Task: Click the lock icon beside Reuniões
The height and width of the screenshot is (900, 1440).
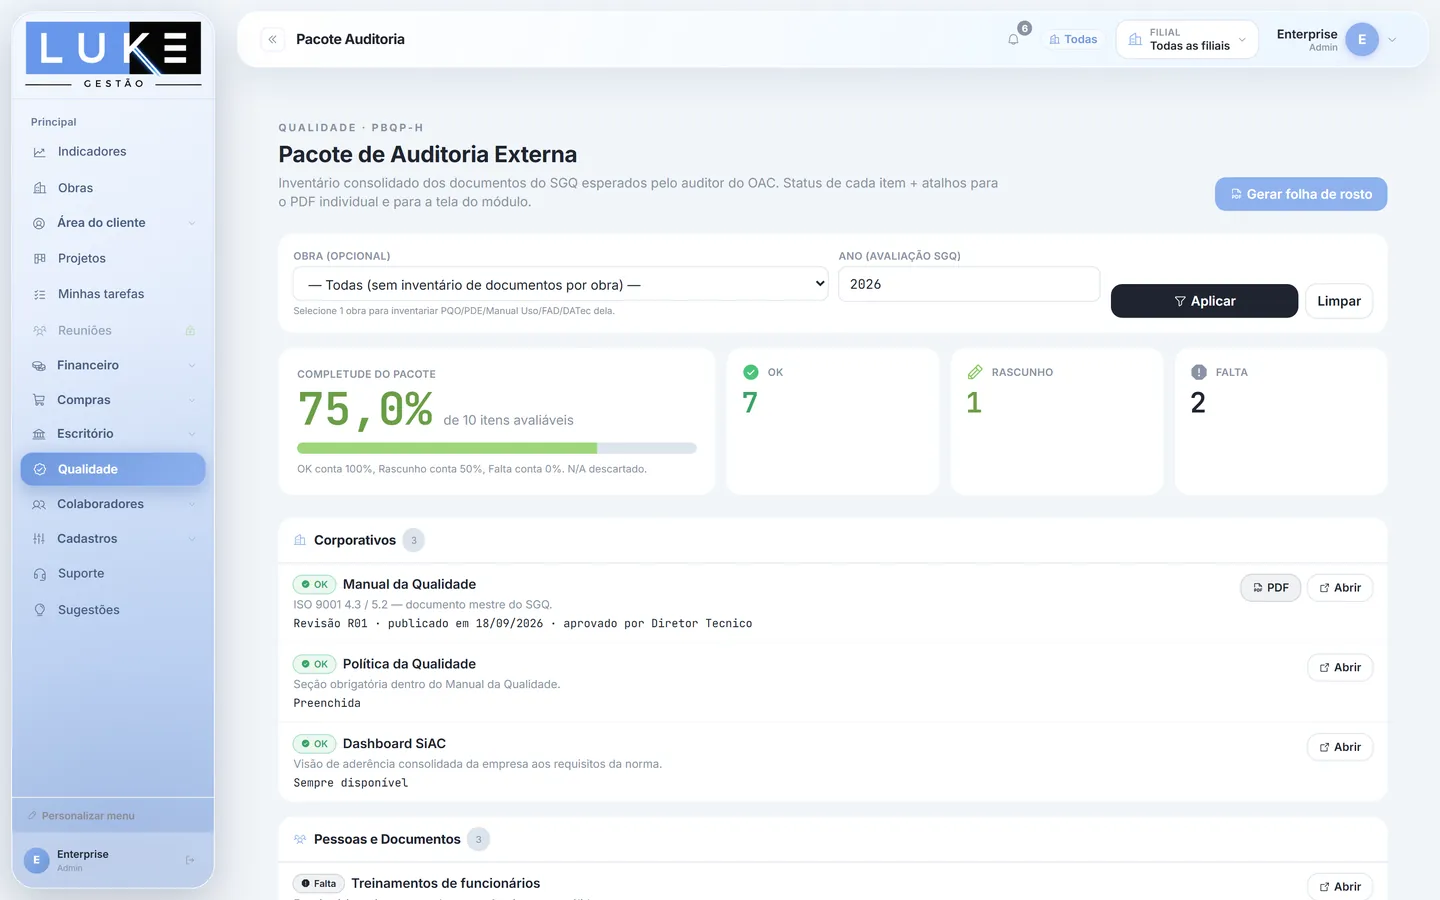Action: [190, 331]
